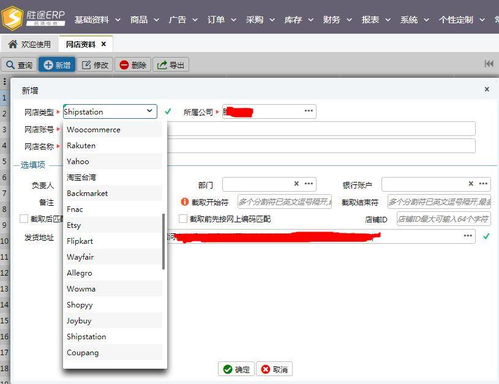Click the green check next to 网店类型
499x384 pixels.
click(168, 112)
